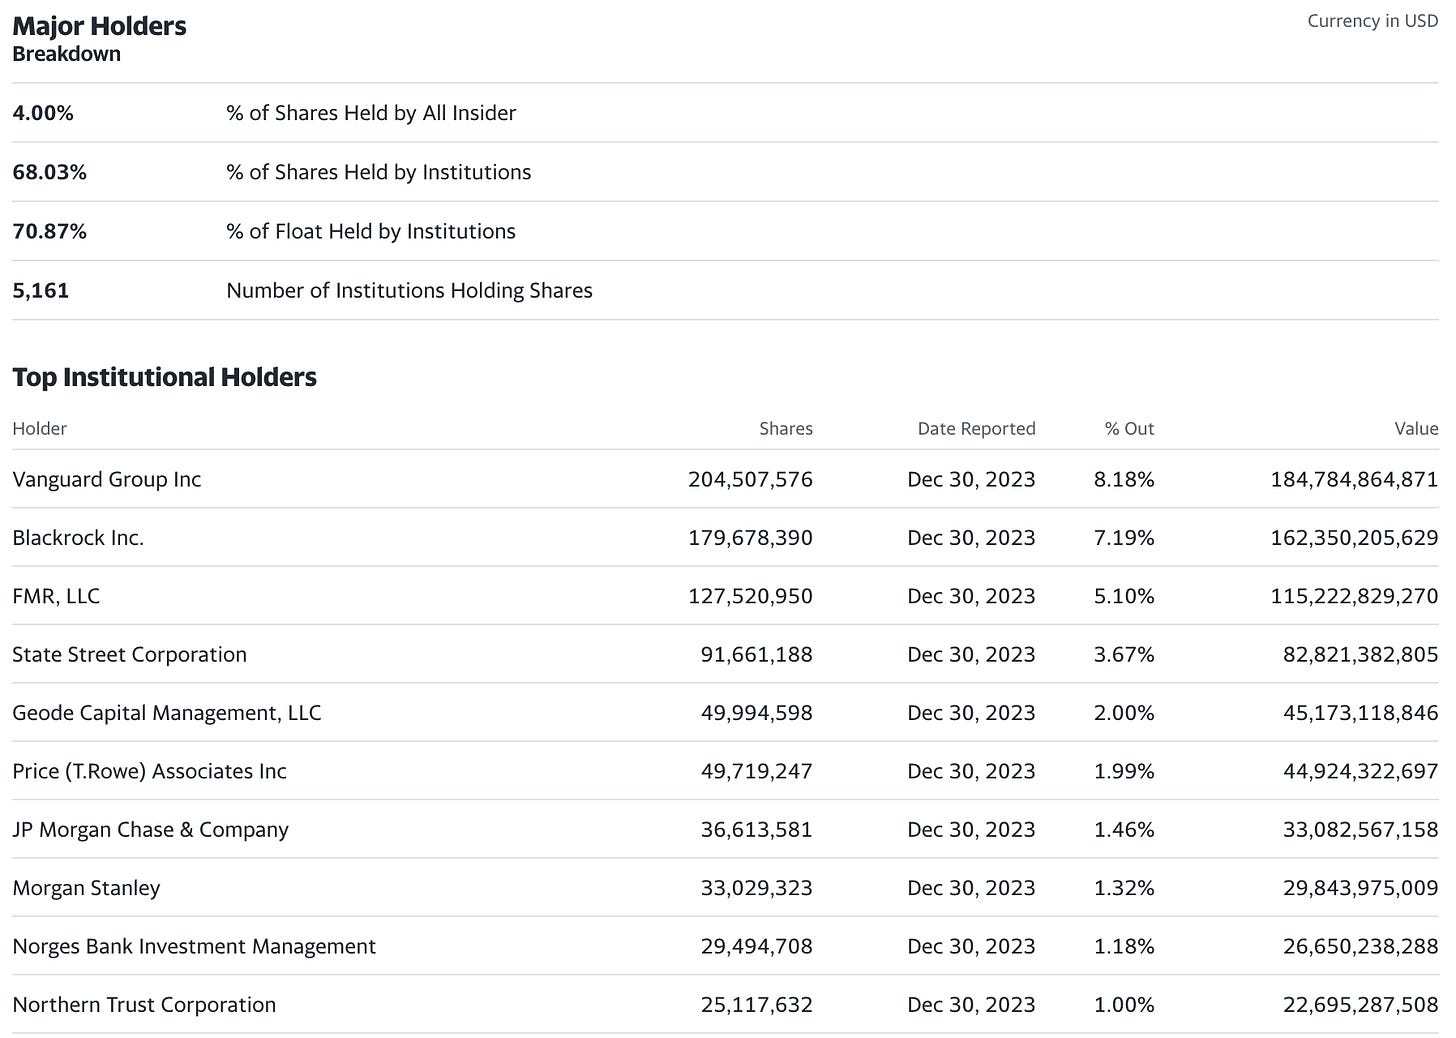Select Vanguard Group Inc holder name
1456x1038 pixels.
click(107, 479)
